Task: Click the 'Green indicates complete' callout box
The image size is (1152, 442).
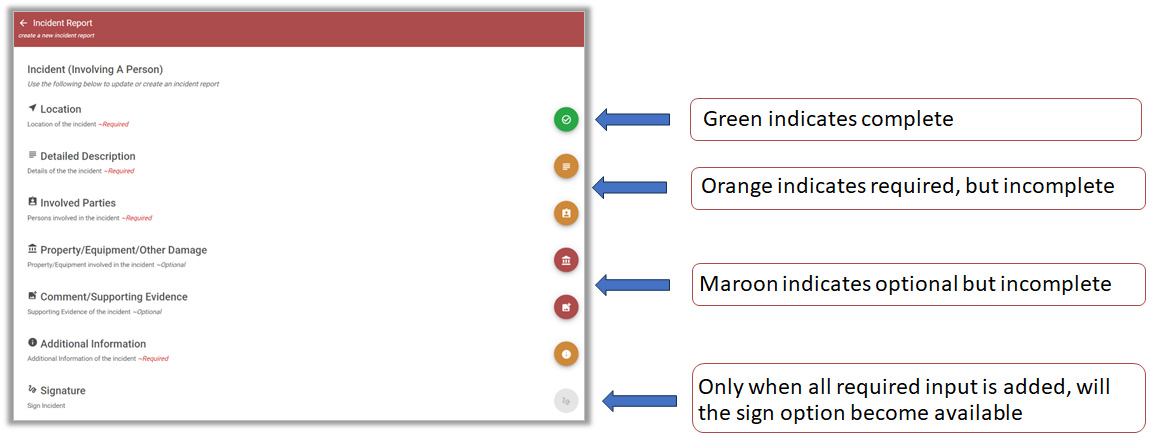Action: (915, 119)
